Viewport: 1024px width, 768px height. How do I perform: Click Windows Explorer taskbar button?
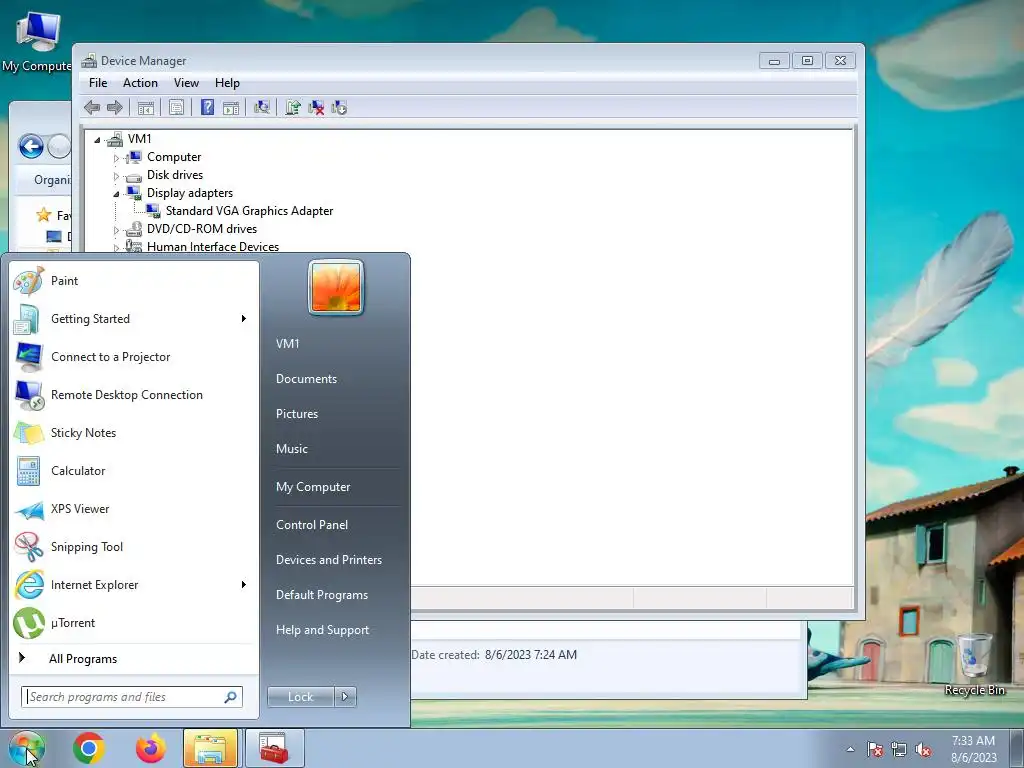(x=210, y=748)
